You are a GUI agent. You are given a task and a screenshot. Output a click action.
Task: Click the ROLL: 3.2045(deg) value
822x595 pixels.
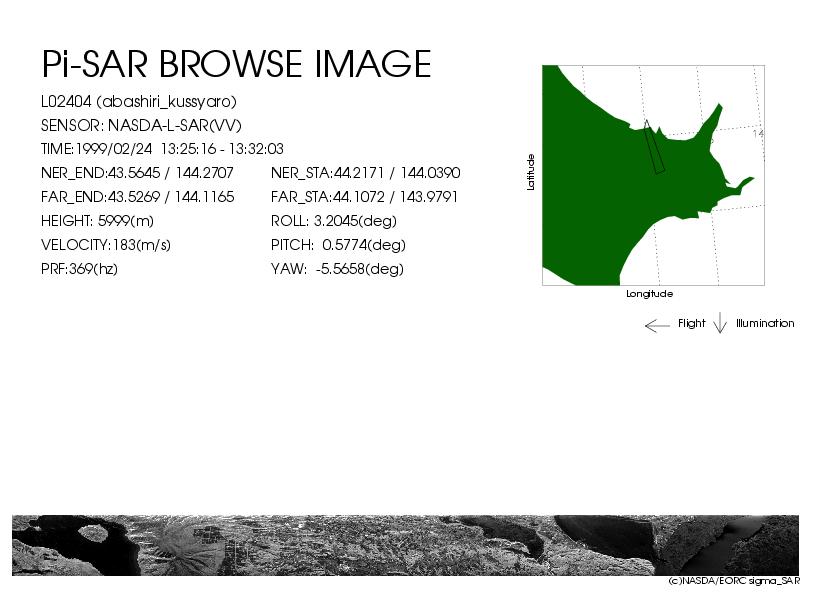333,221
